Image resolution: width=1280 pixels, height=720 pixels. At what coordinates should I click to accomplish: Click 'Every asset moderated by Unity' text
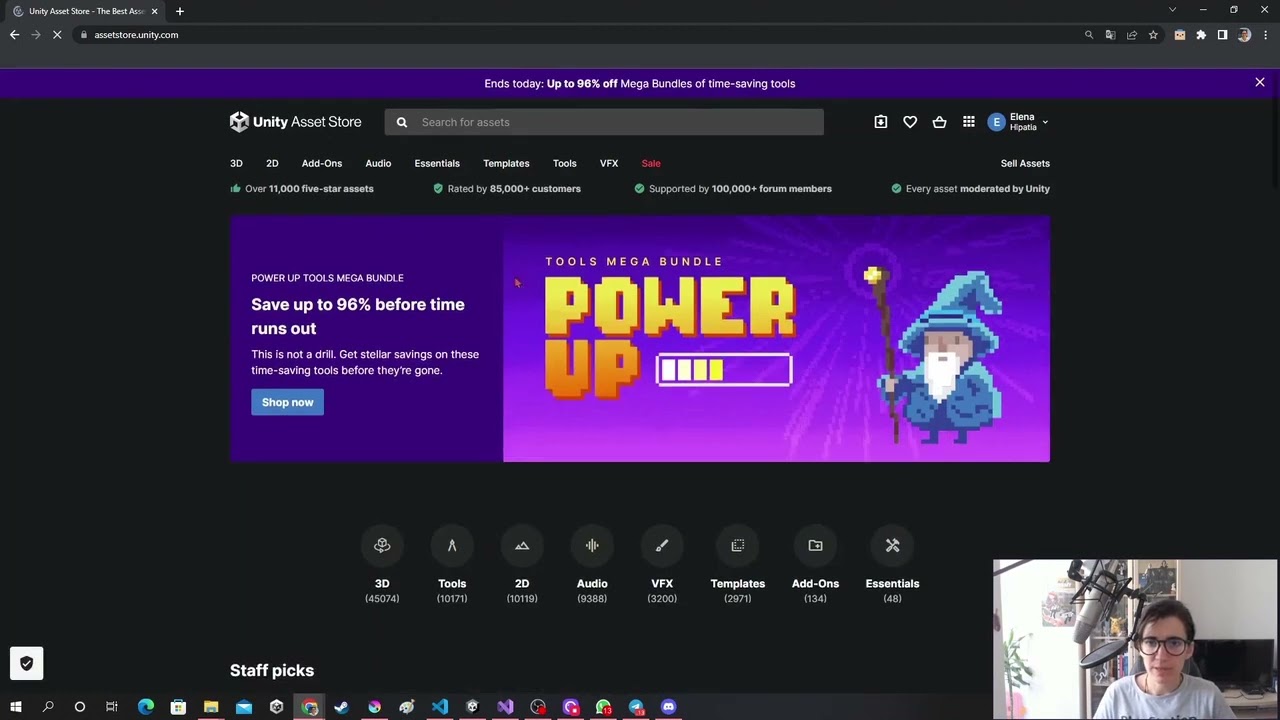977,188
